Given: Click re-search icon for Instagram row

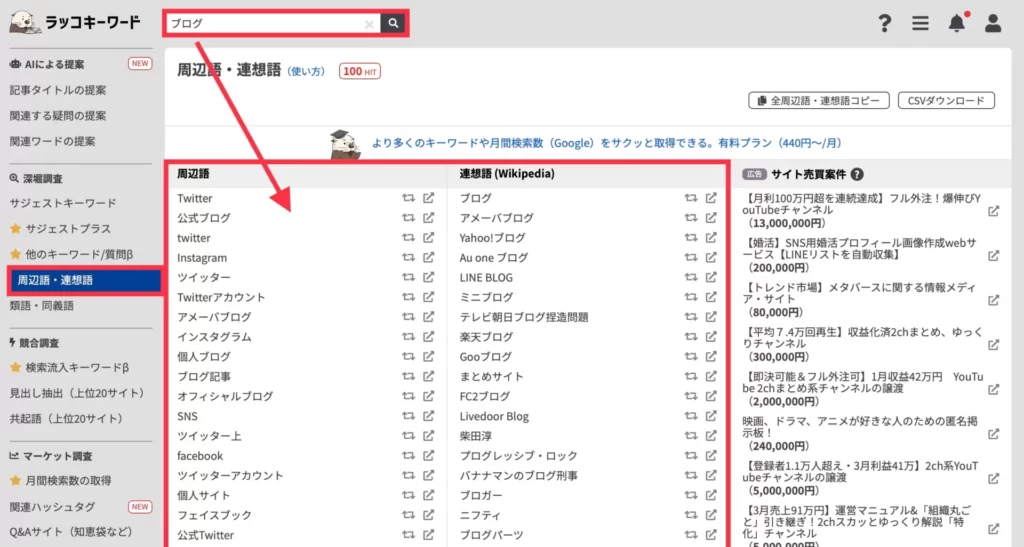Looking at the screenshot, I should [408, 257].
